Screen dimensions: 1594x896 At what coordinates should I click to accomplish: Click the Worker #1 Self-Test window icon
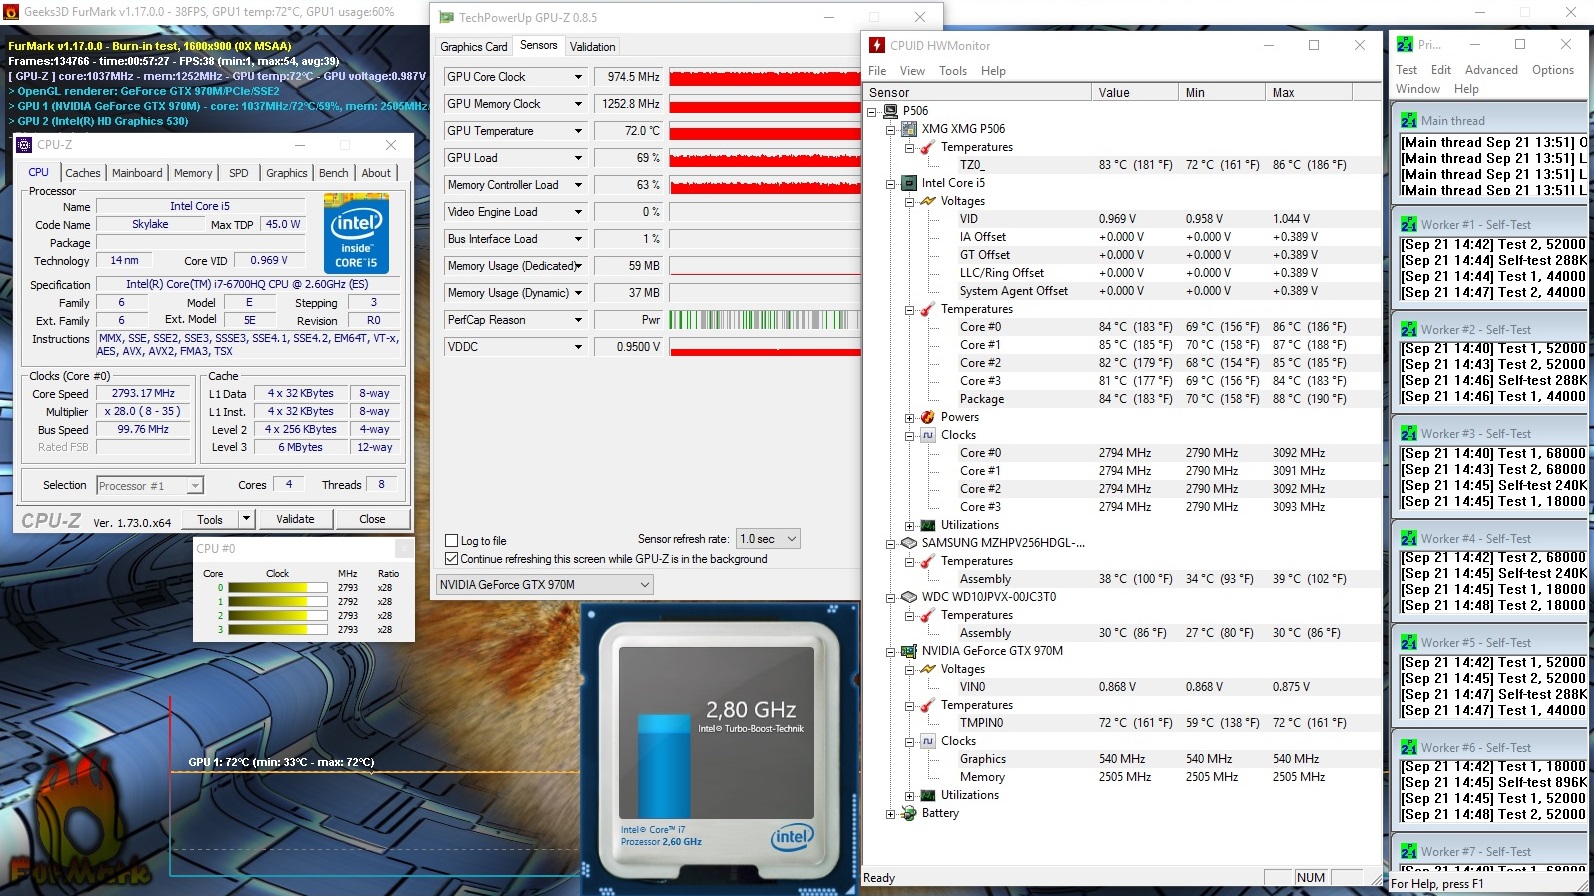tap(1408, 225)
